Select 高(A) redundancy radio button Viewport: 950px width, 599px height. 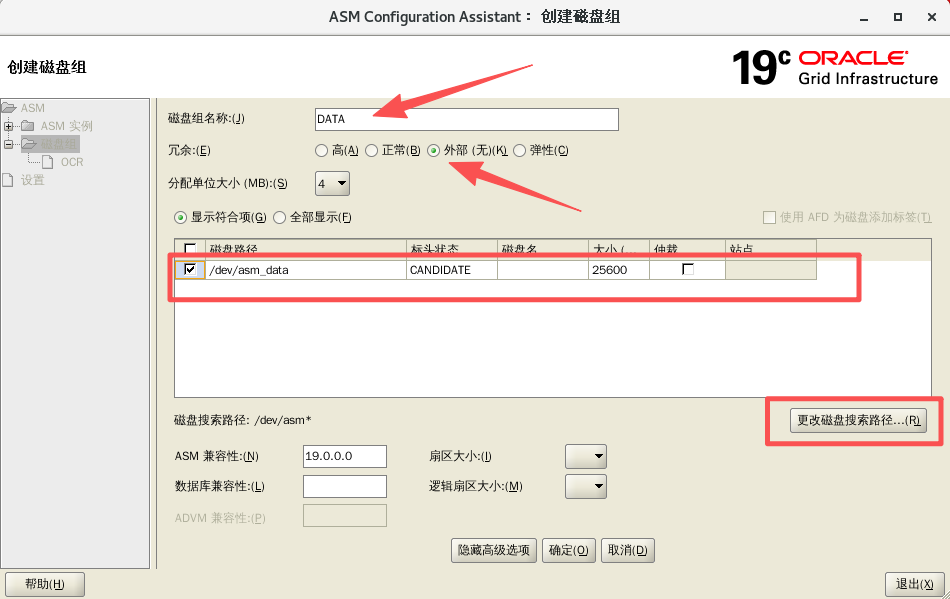[x=321, y=151]
